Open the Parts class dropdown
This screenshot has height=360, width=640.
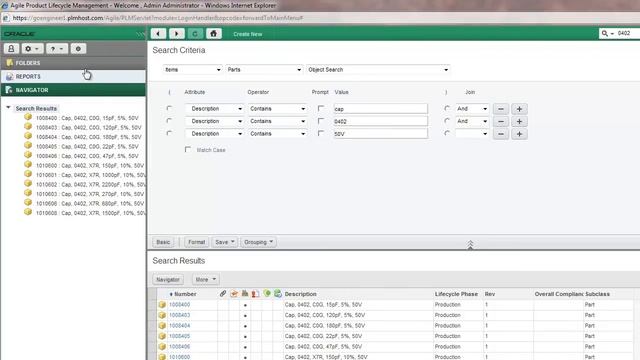(x=264, y=70)
